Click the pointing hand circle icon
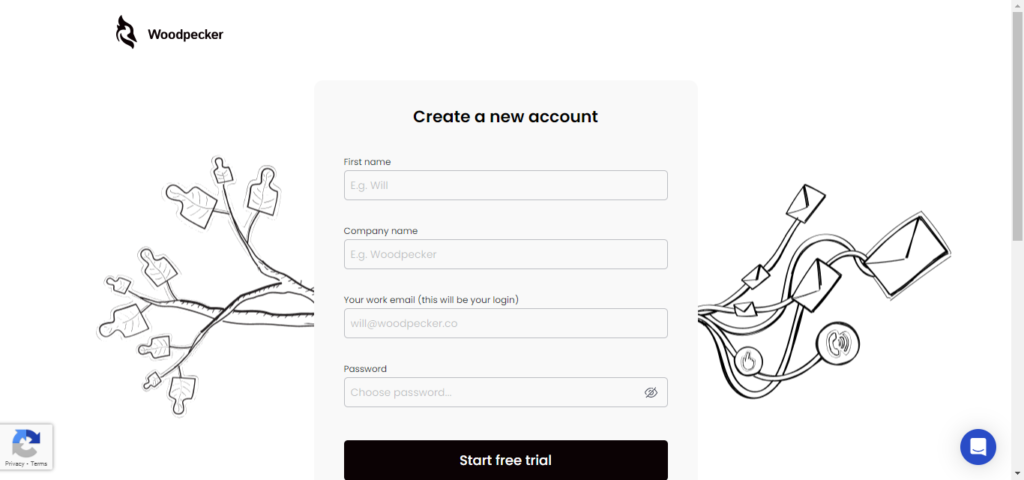1024x480 pixels. (749, 360)
